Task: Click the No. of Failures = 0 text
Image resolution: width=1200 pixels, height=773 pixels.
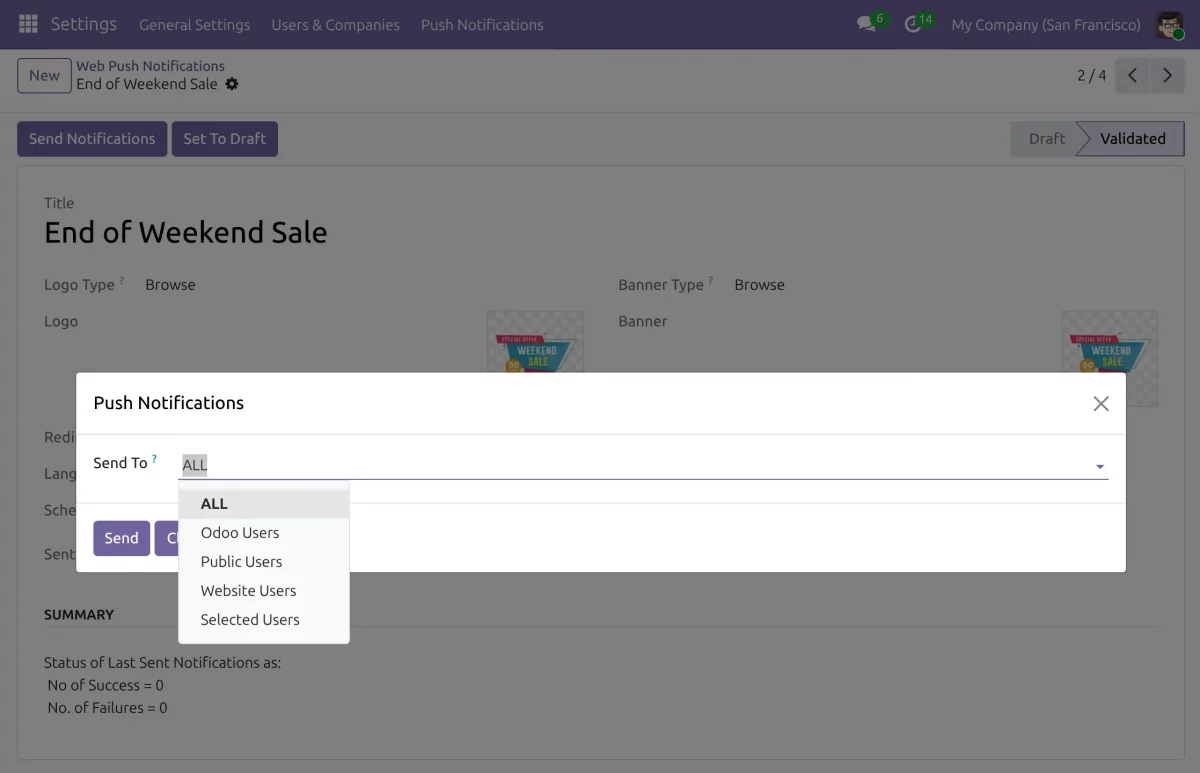Action: 107,707
